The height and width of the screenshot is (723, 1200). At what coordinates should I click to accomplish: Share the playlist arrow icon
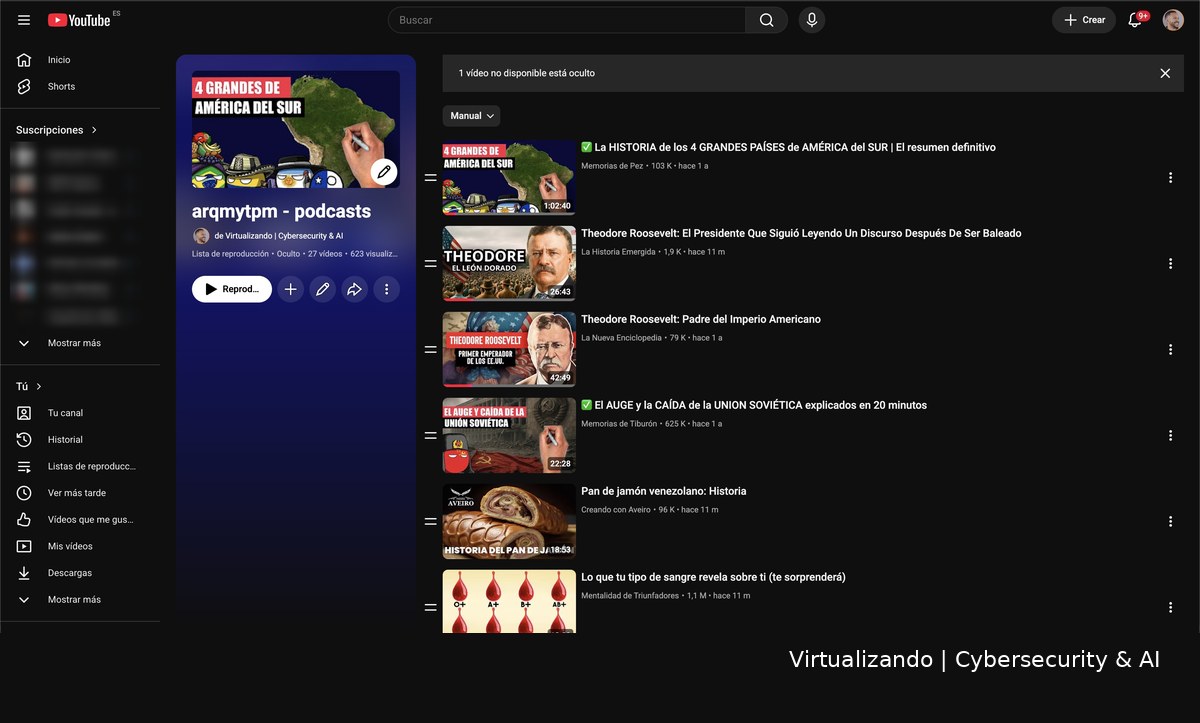354,289
